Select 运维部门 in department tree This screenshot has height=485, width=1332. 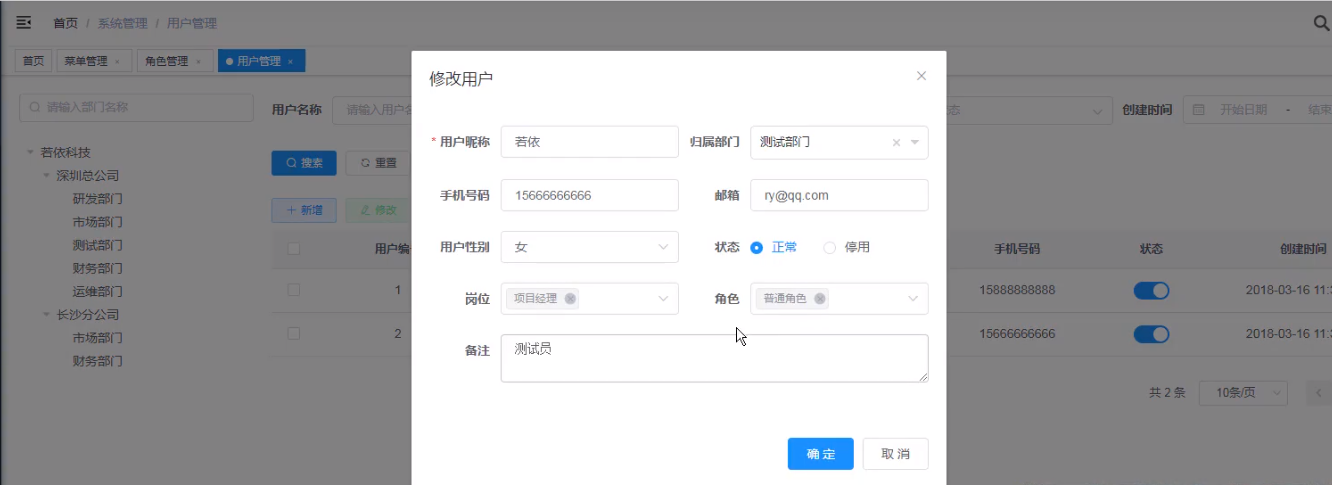[97, 292]
